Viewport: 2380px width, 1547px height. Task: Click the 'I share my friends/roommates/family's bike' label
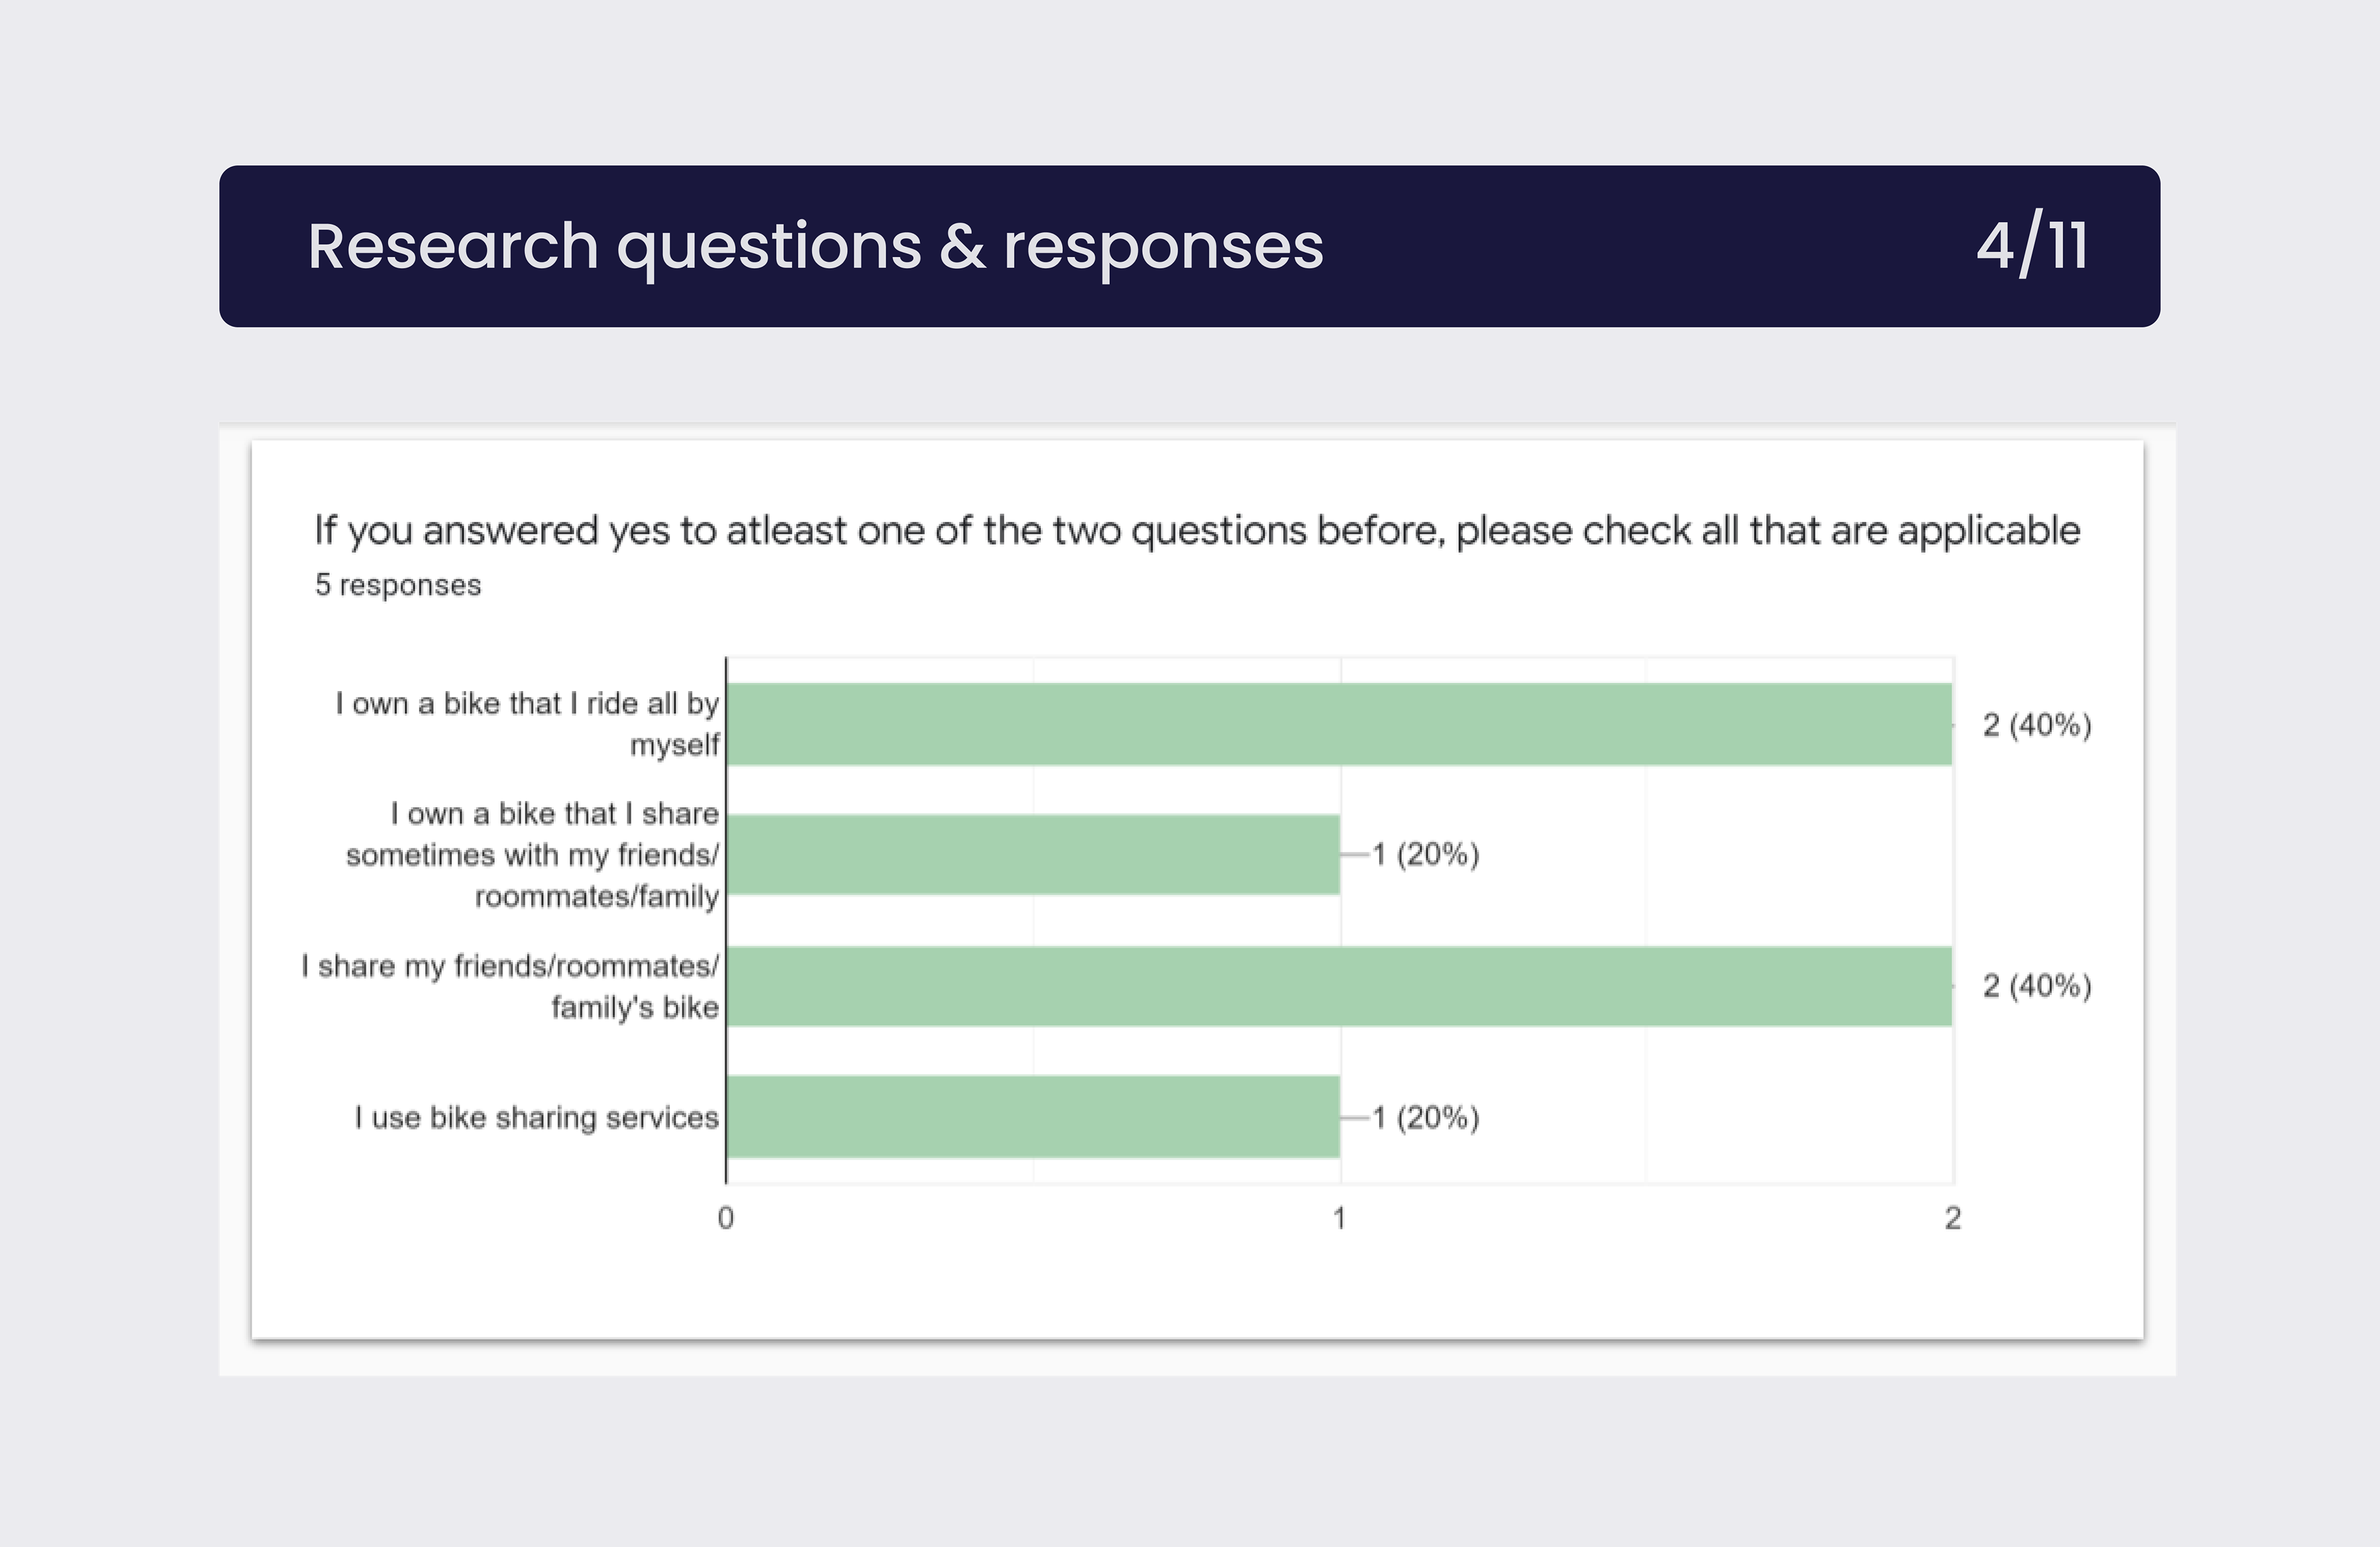pos(510,986)
